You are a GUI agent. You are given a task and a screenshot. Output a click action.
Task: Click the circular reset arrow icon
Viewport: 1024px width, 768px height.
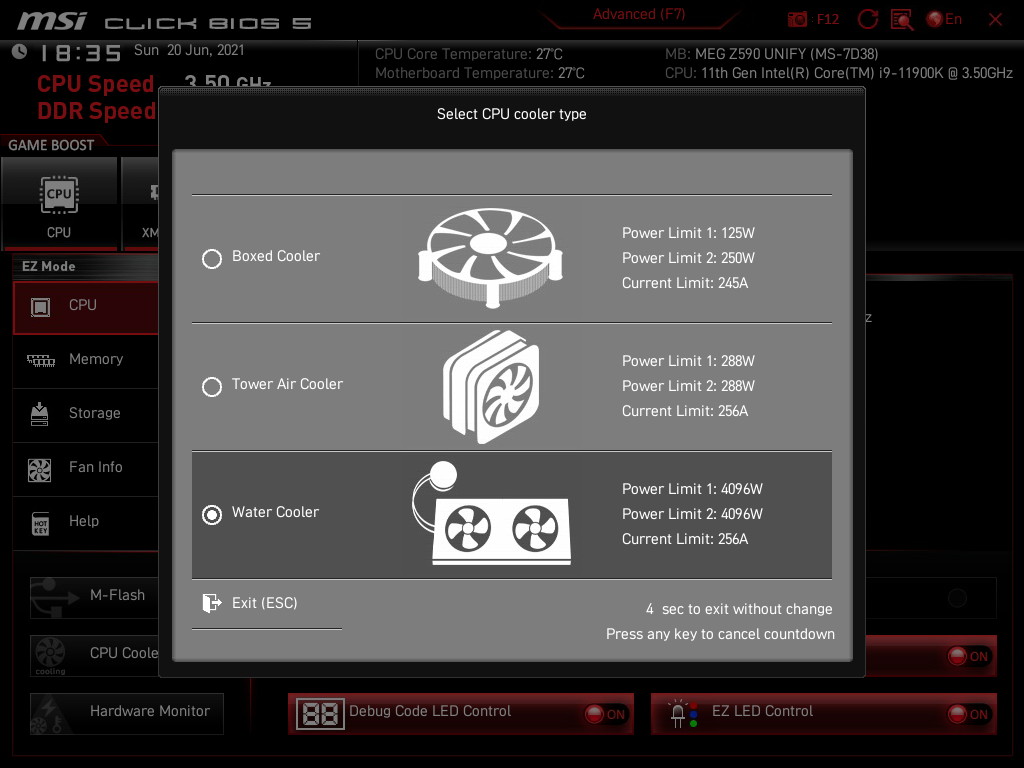click(867, 20)
